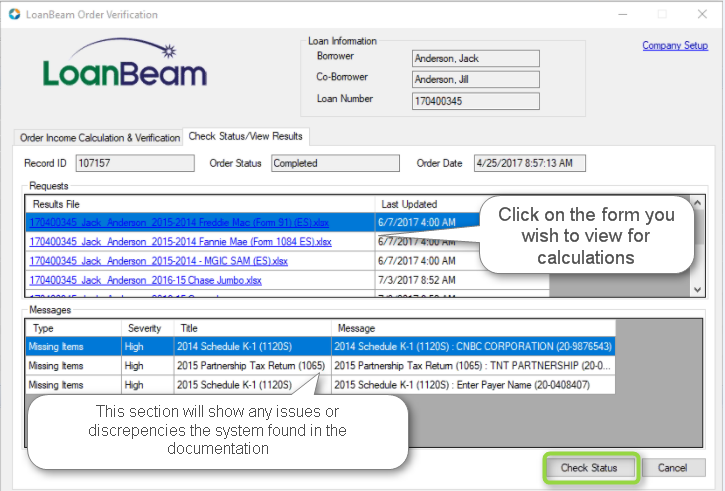The width and height of the screenshot is (725, 491).
Task: Open the Company Setup link
Action: [x=675, y=45]
